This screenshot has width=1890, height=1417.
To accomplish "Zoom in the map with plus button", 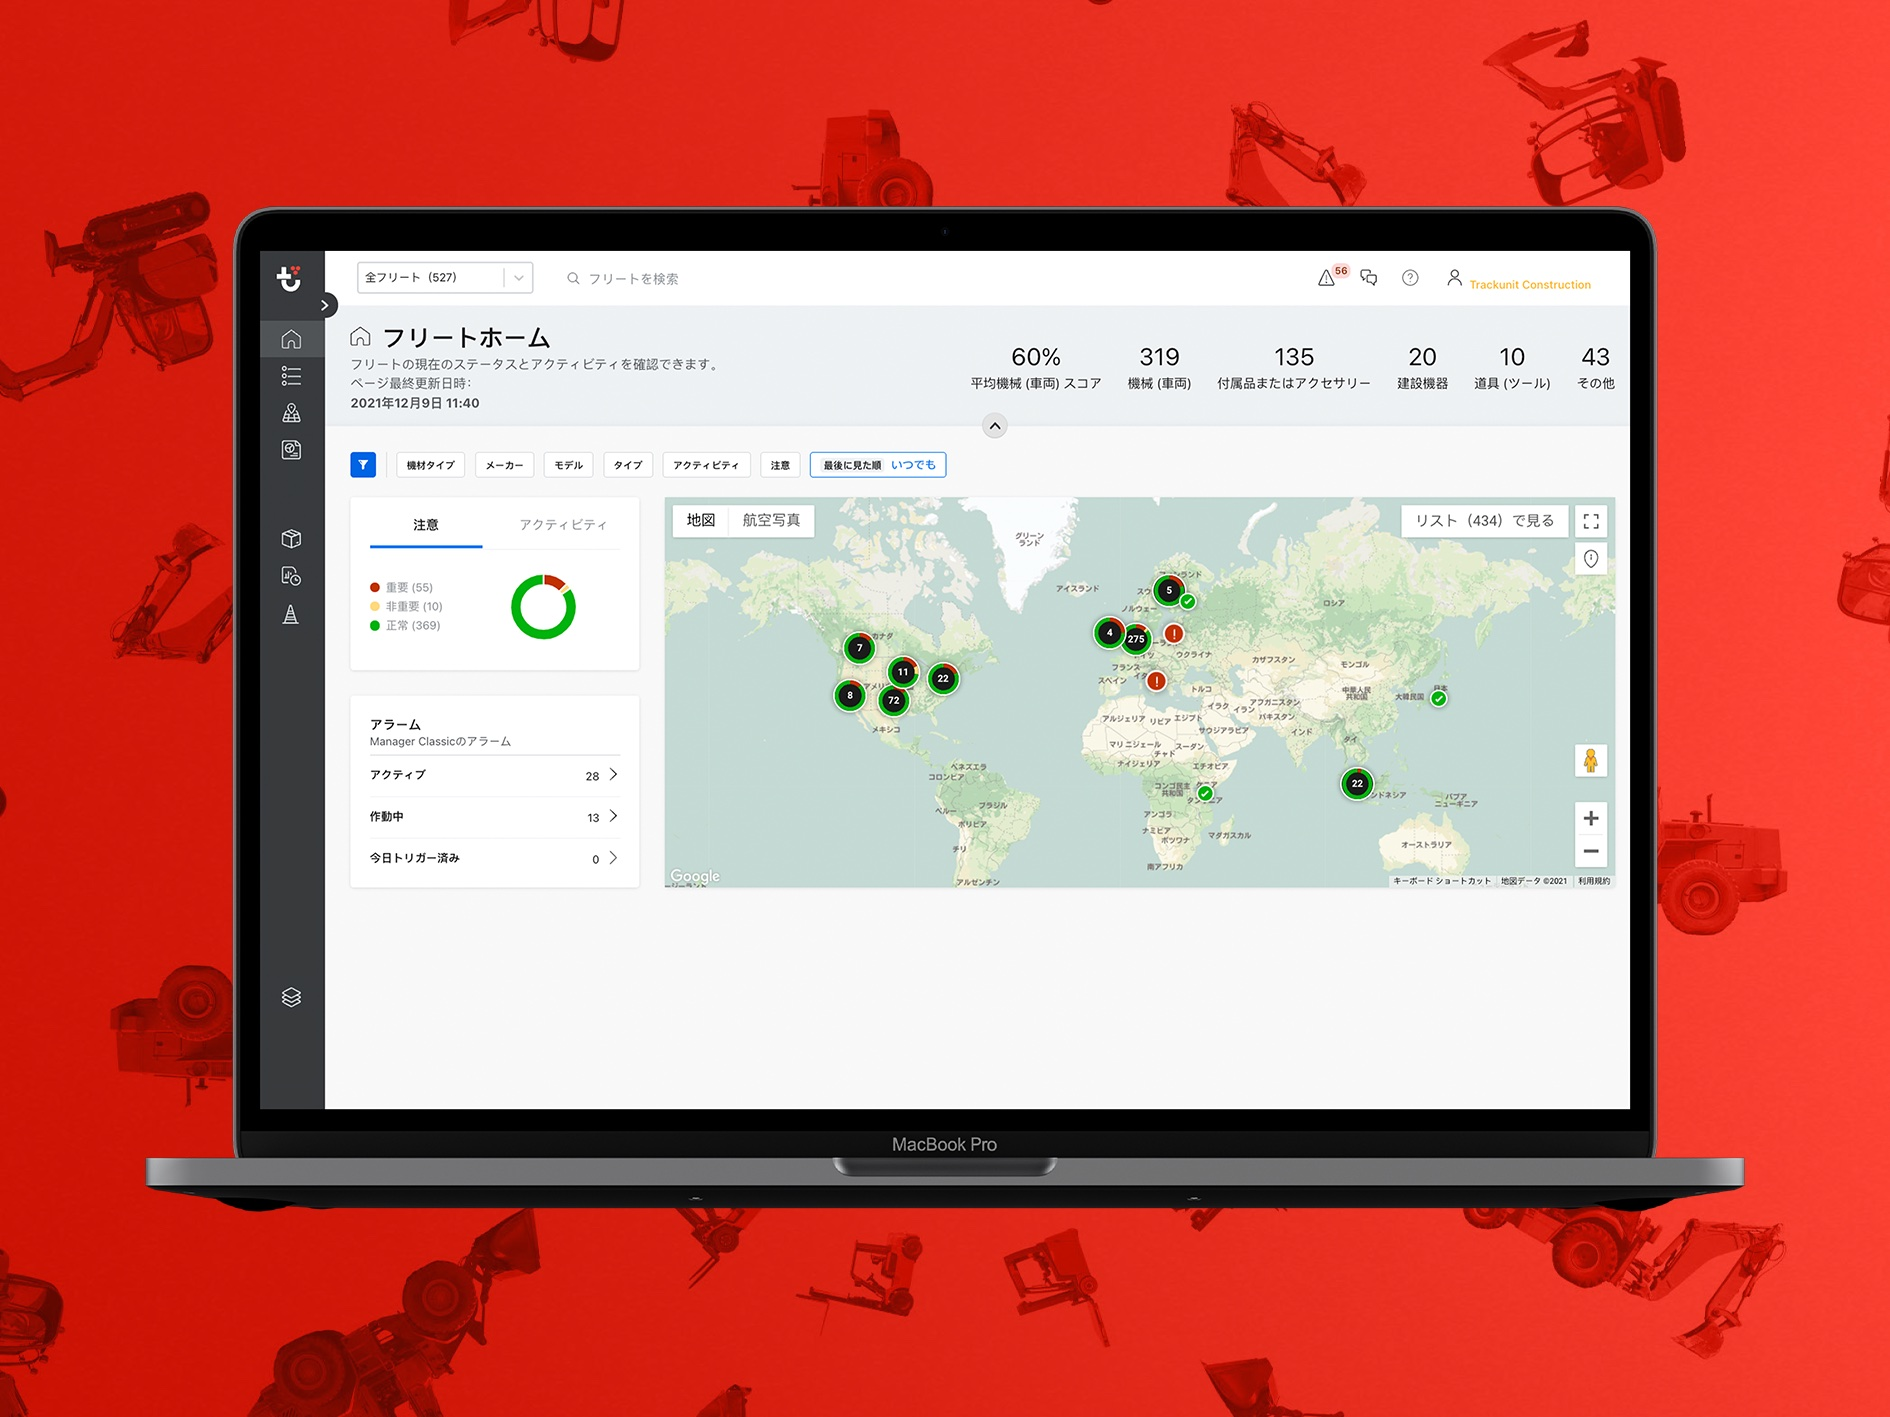I will pos(1590,818).
